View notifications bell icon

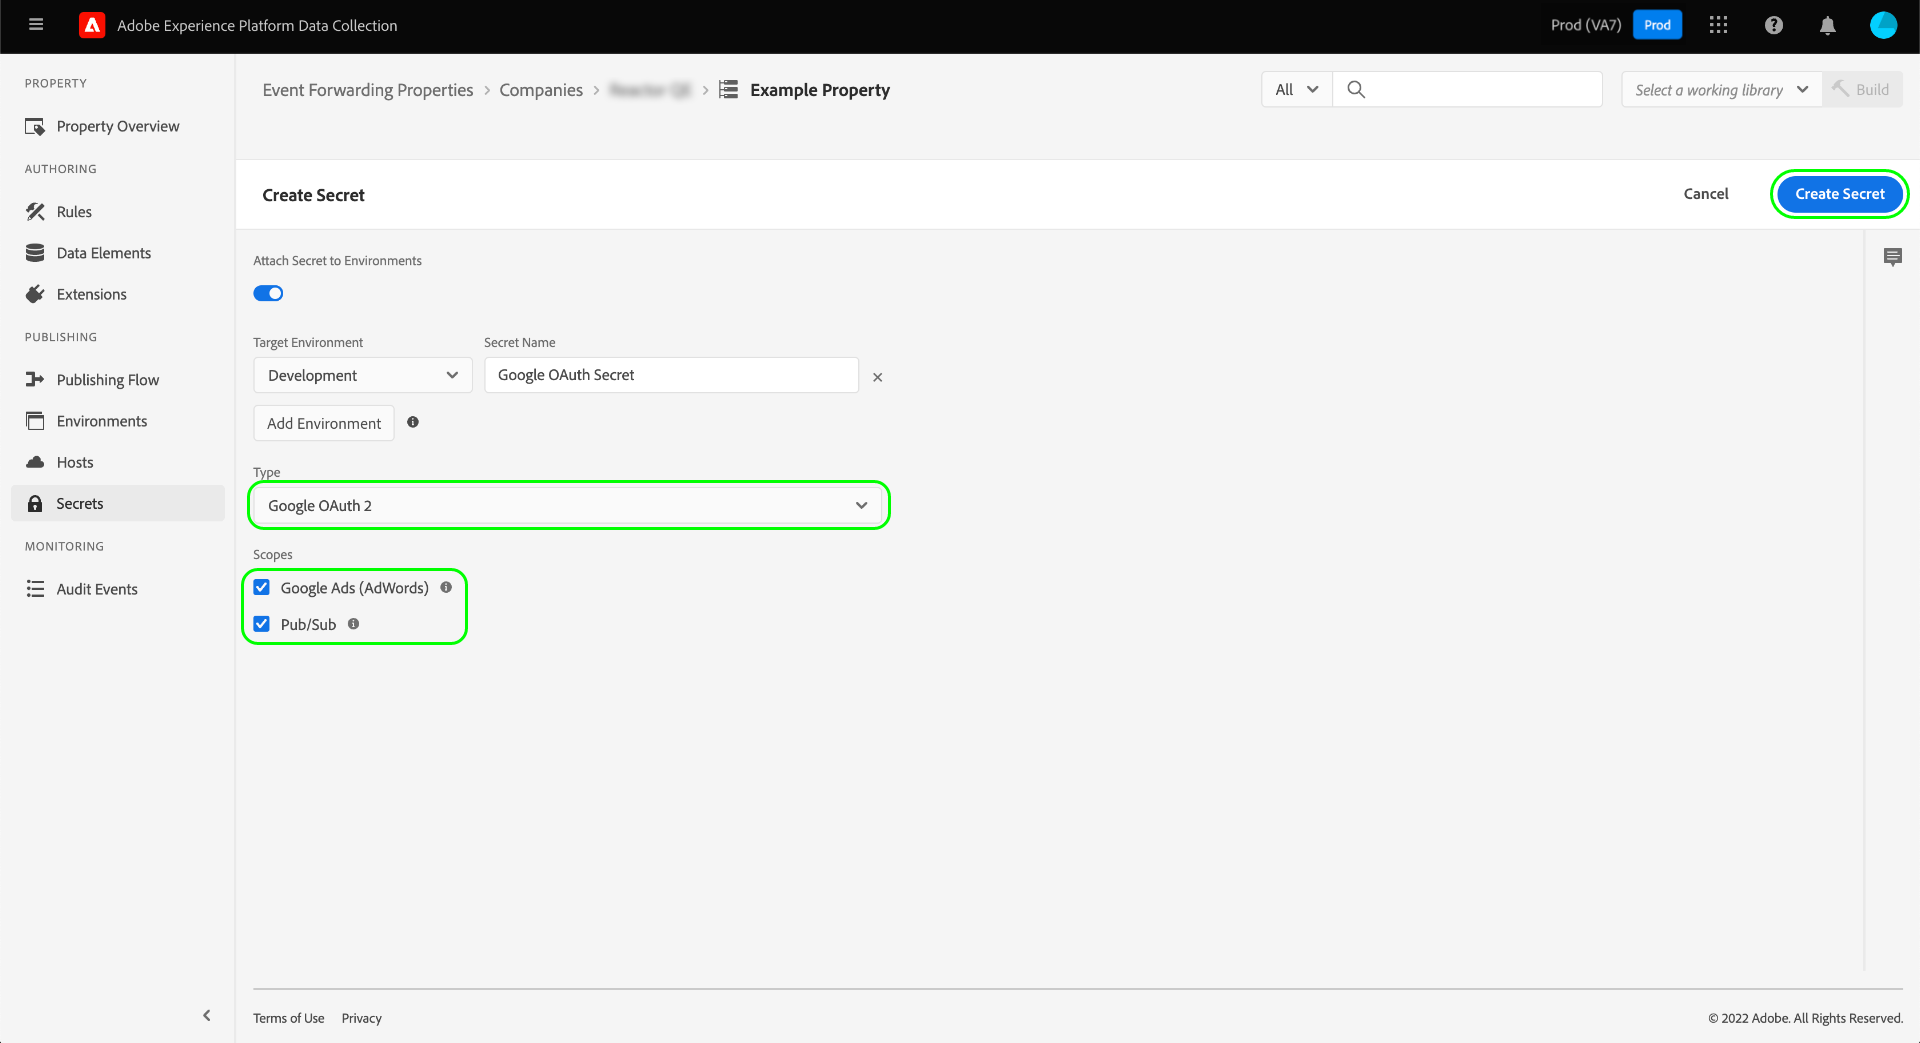click(1827, 25)
